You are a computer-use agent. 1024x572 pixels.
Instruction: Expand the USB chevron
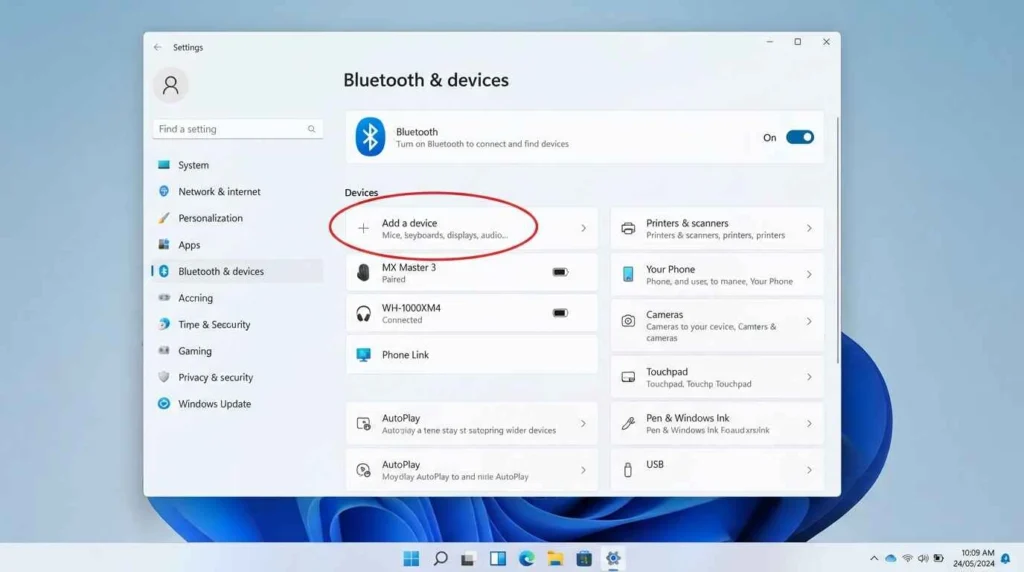809,470
